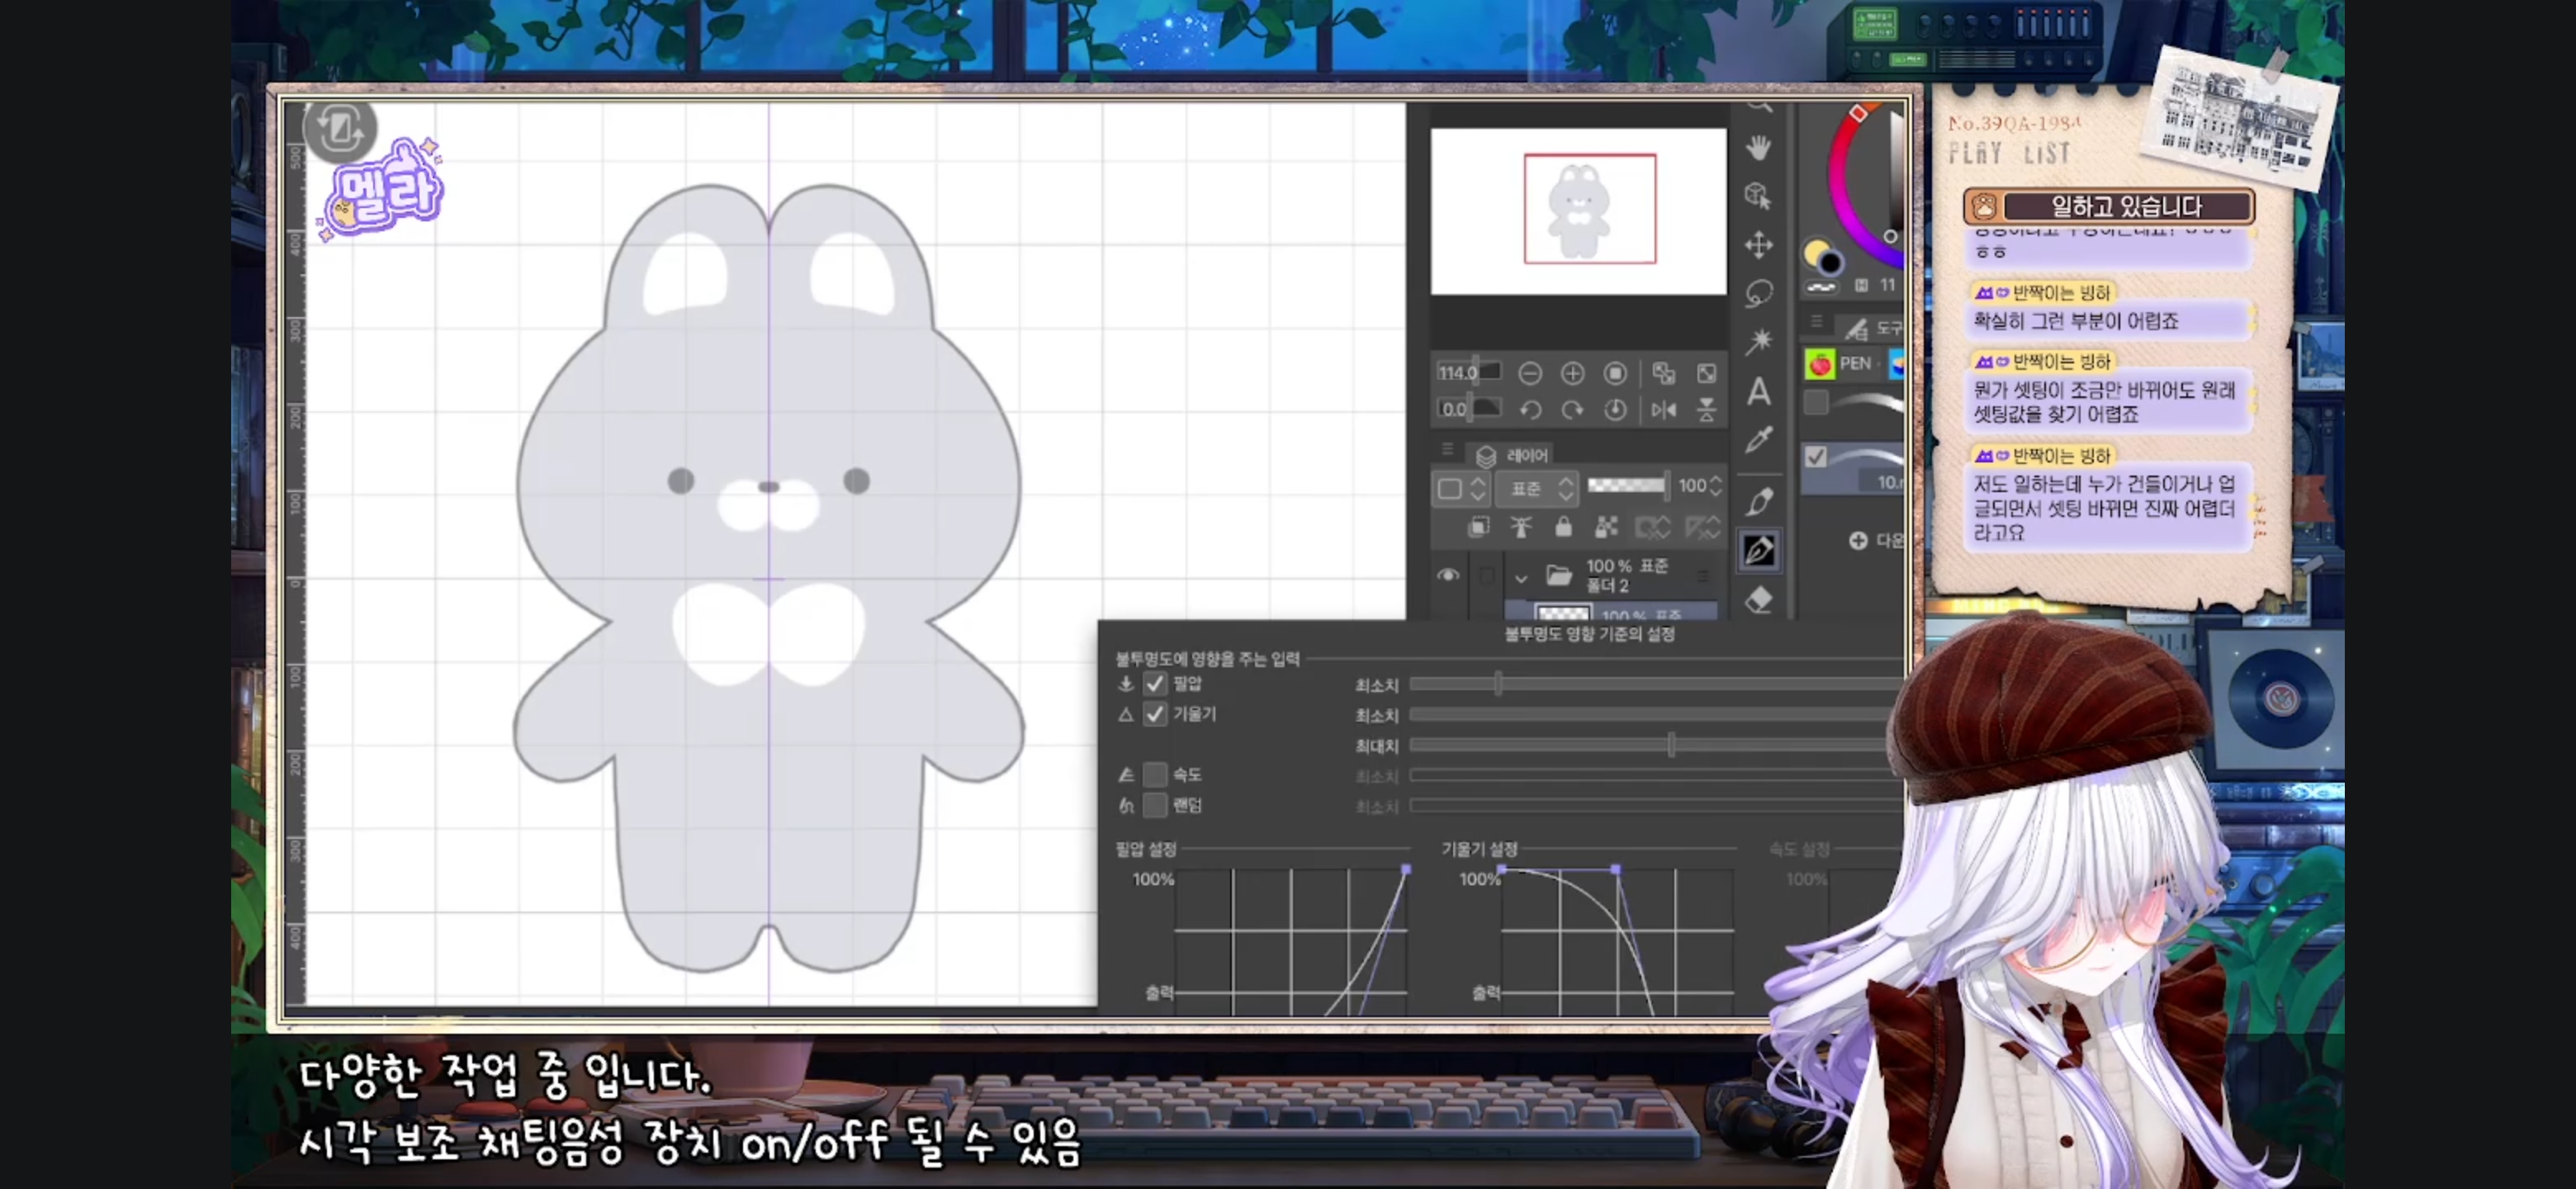
Task: Click the yellow main color swatch
Action: (x=1815, y=251)
